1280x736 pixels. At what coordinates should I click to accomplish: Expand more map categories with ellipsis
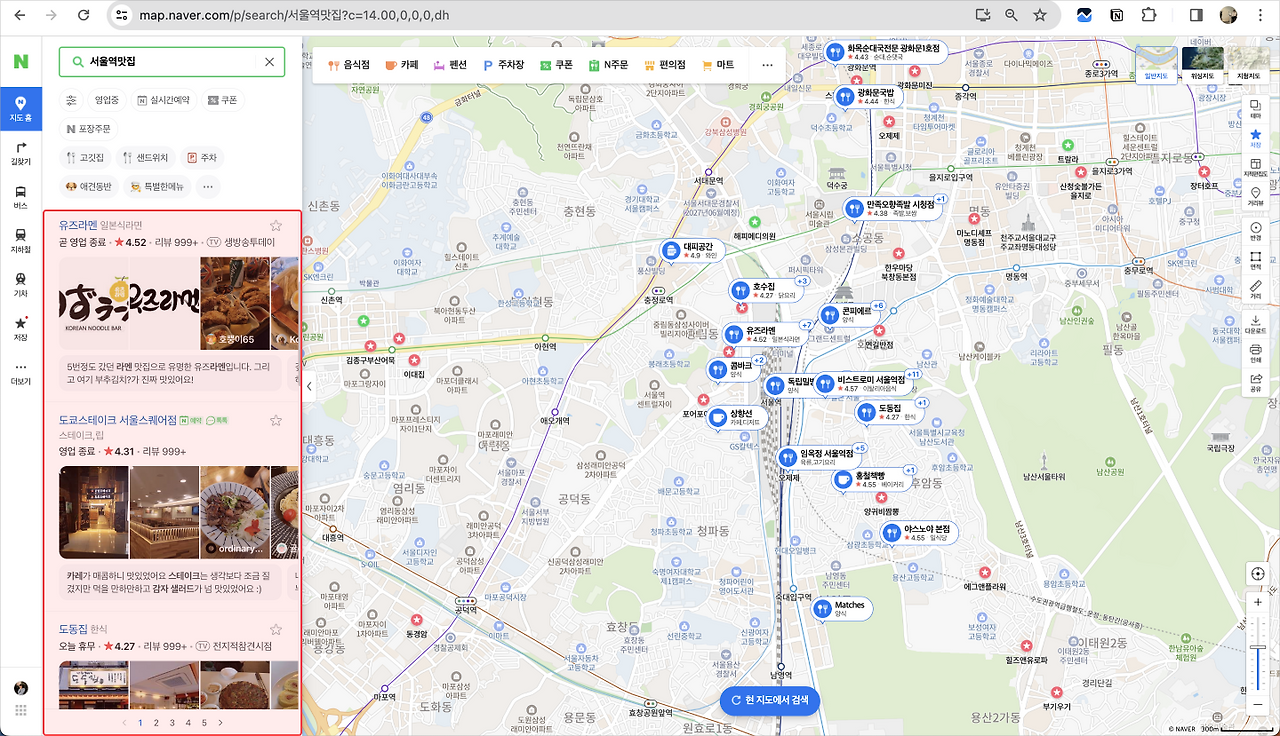(767, 65)
